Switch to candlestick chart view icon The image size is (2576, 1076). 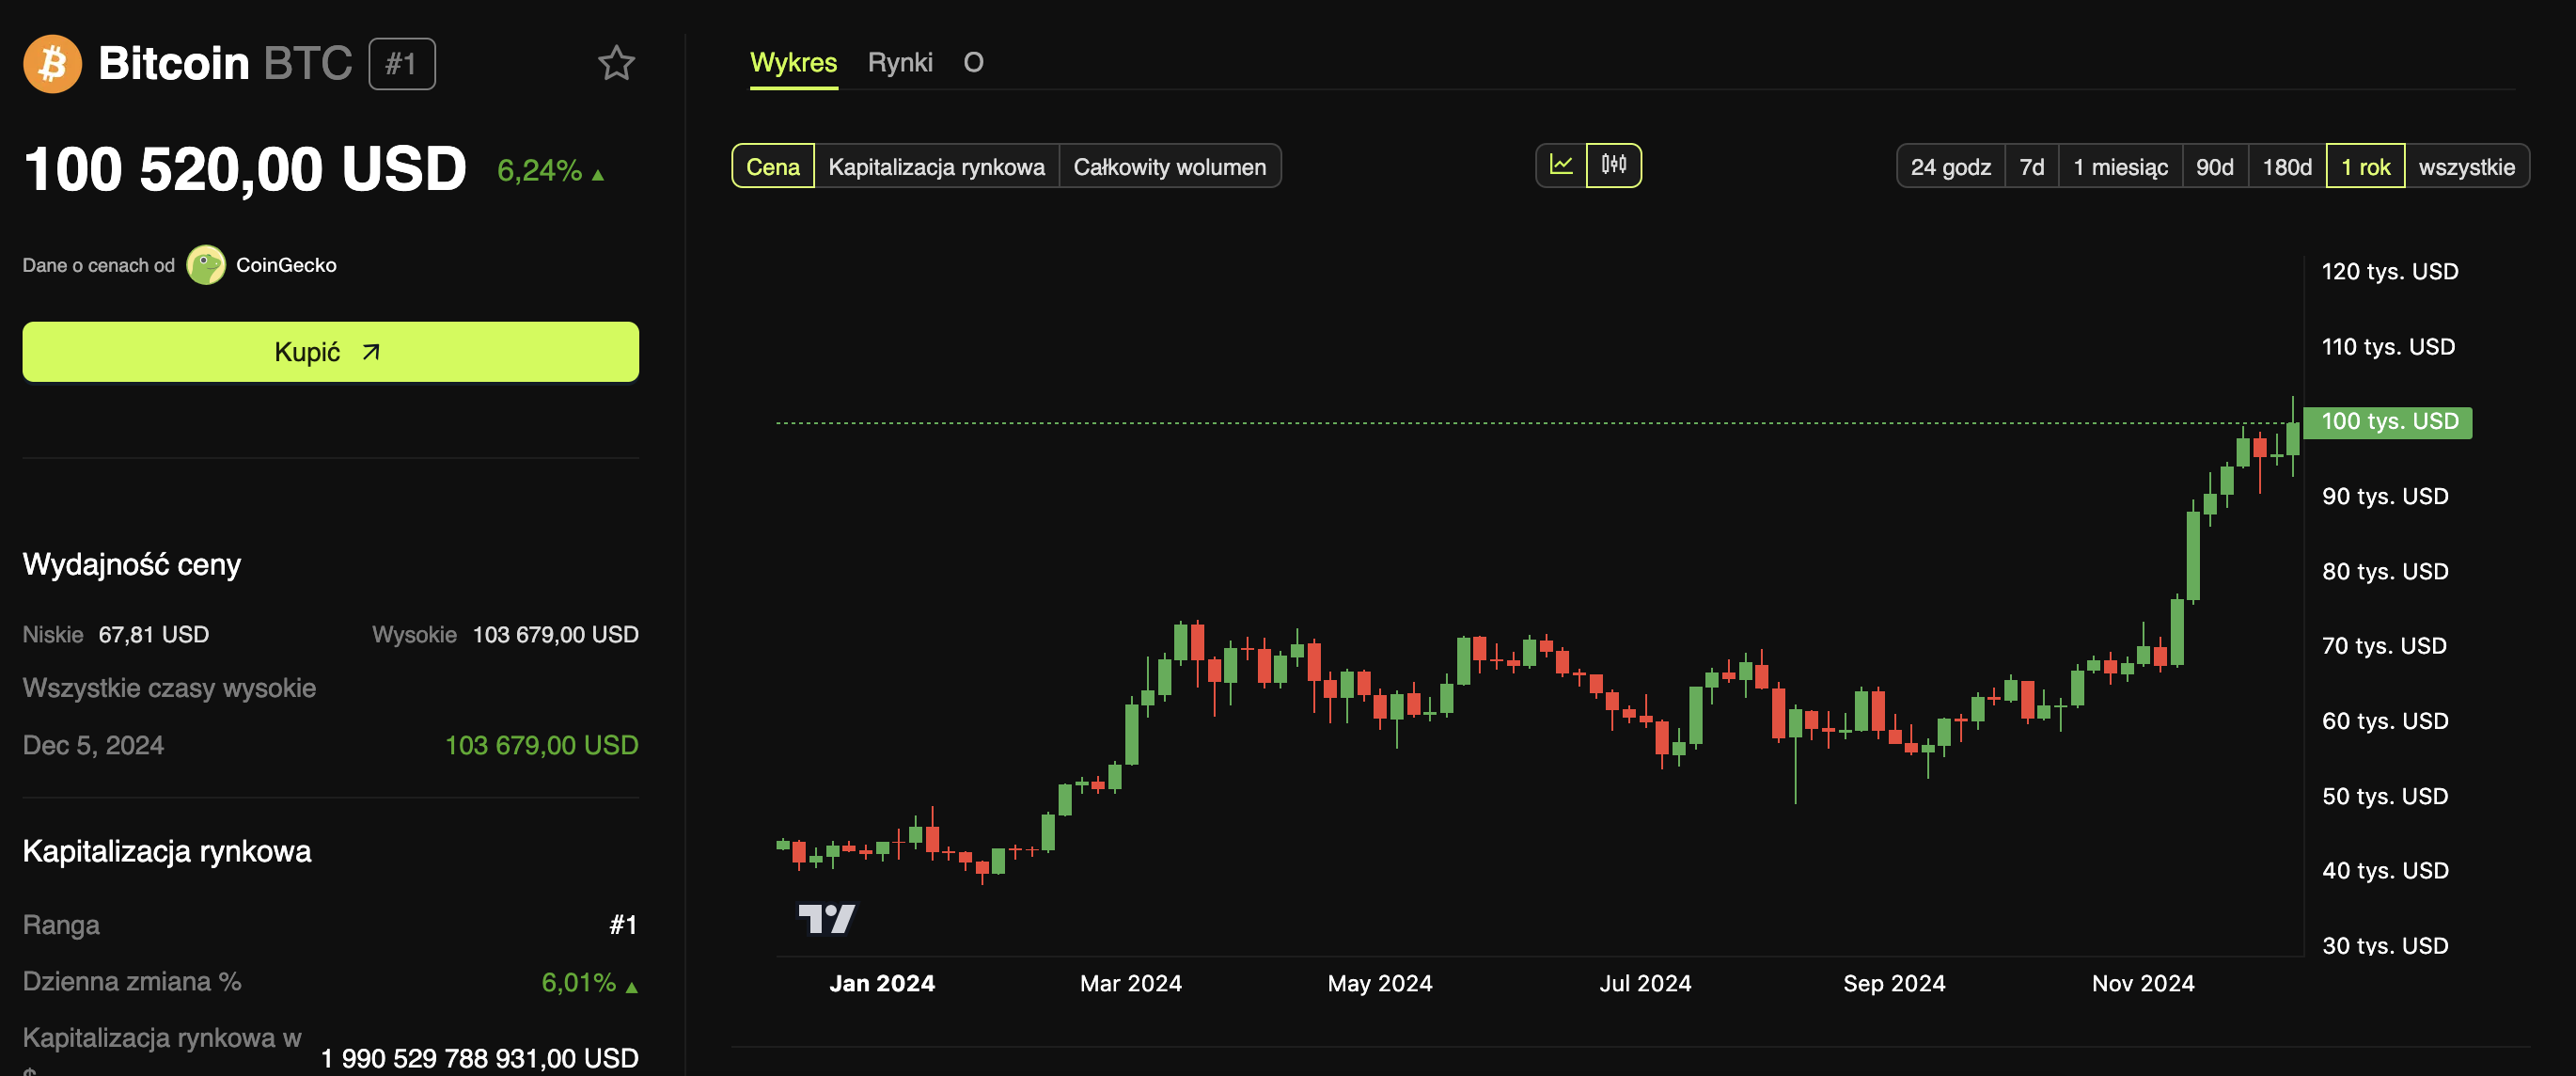pyautogui.click(x=1613, y=165)
